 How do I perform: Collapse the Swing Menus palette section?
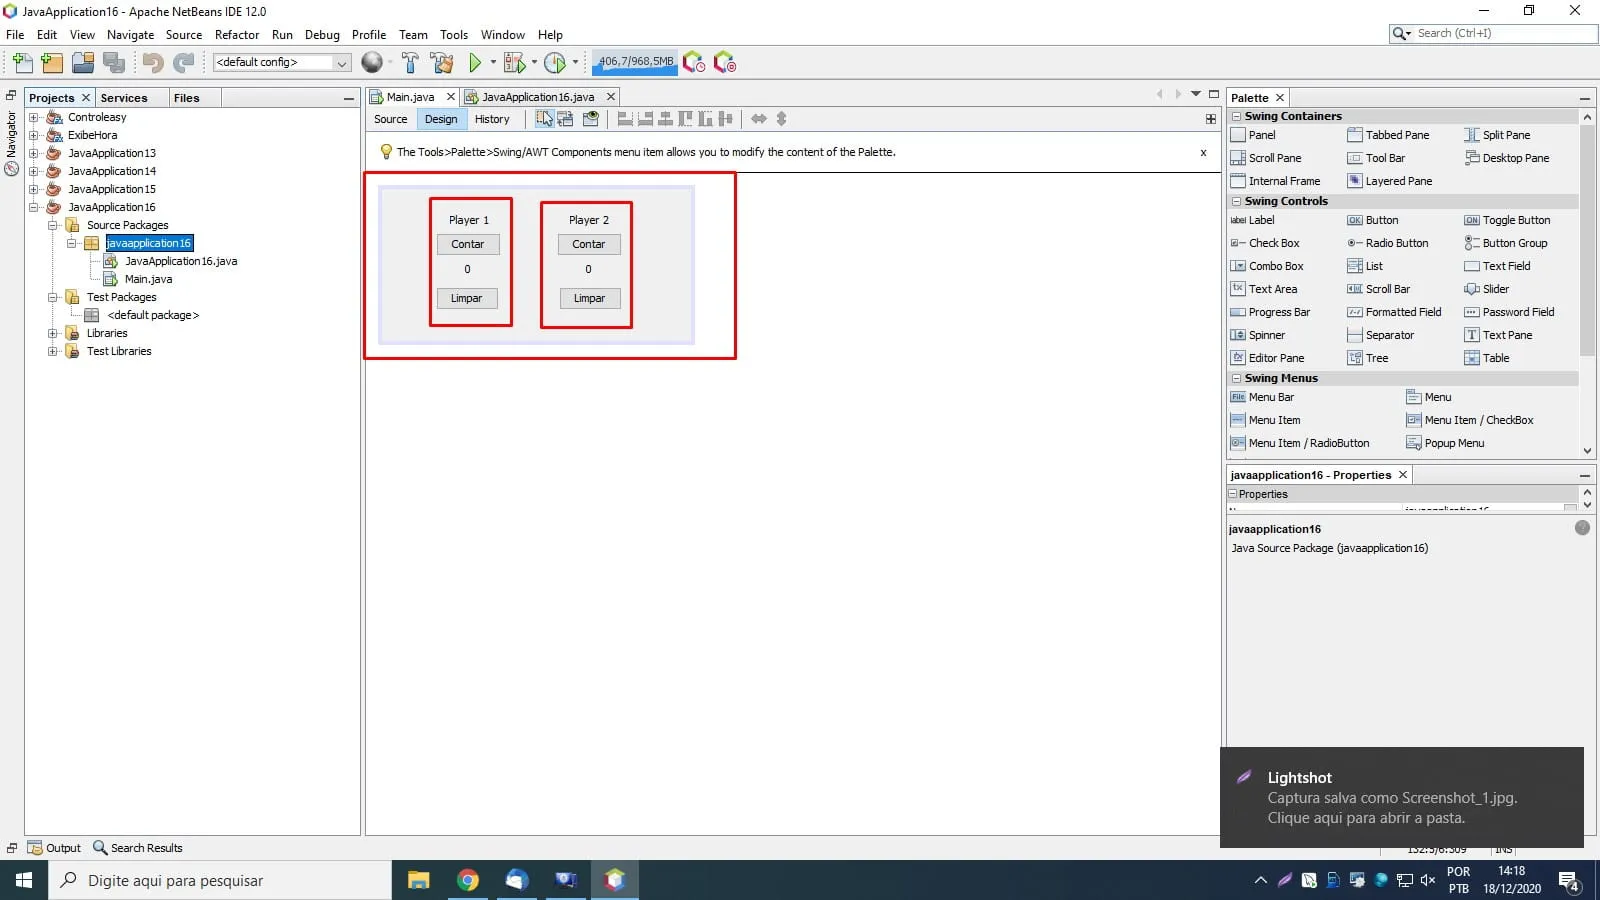(1236, 378)
